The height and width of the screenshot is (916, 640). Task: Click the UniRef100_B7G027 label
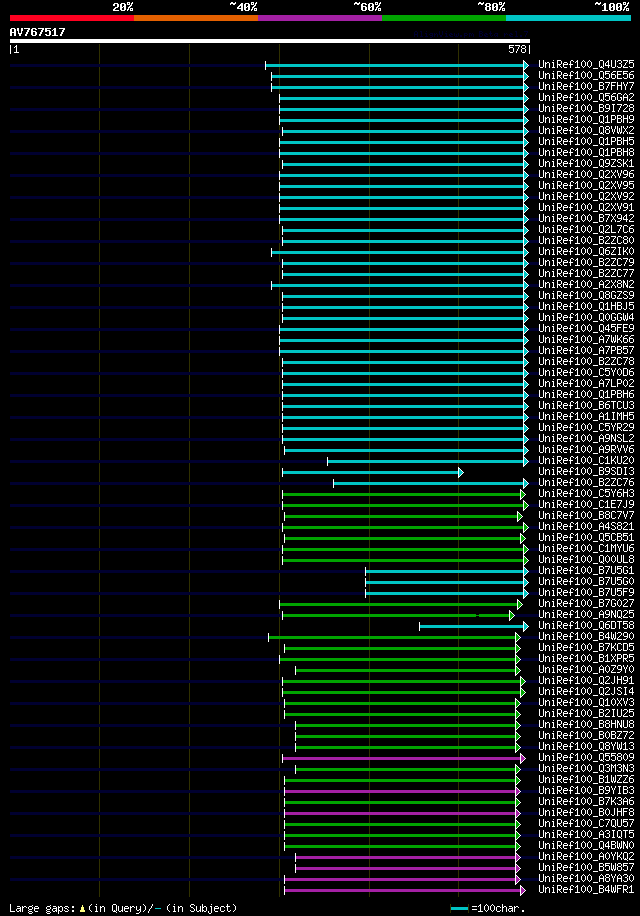(x=586, y=604)
